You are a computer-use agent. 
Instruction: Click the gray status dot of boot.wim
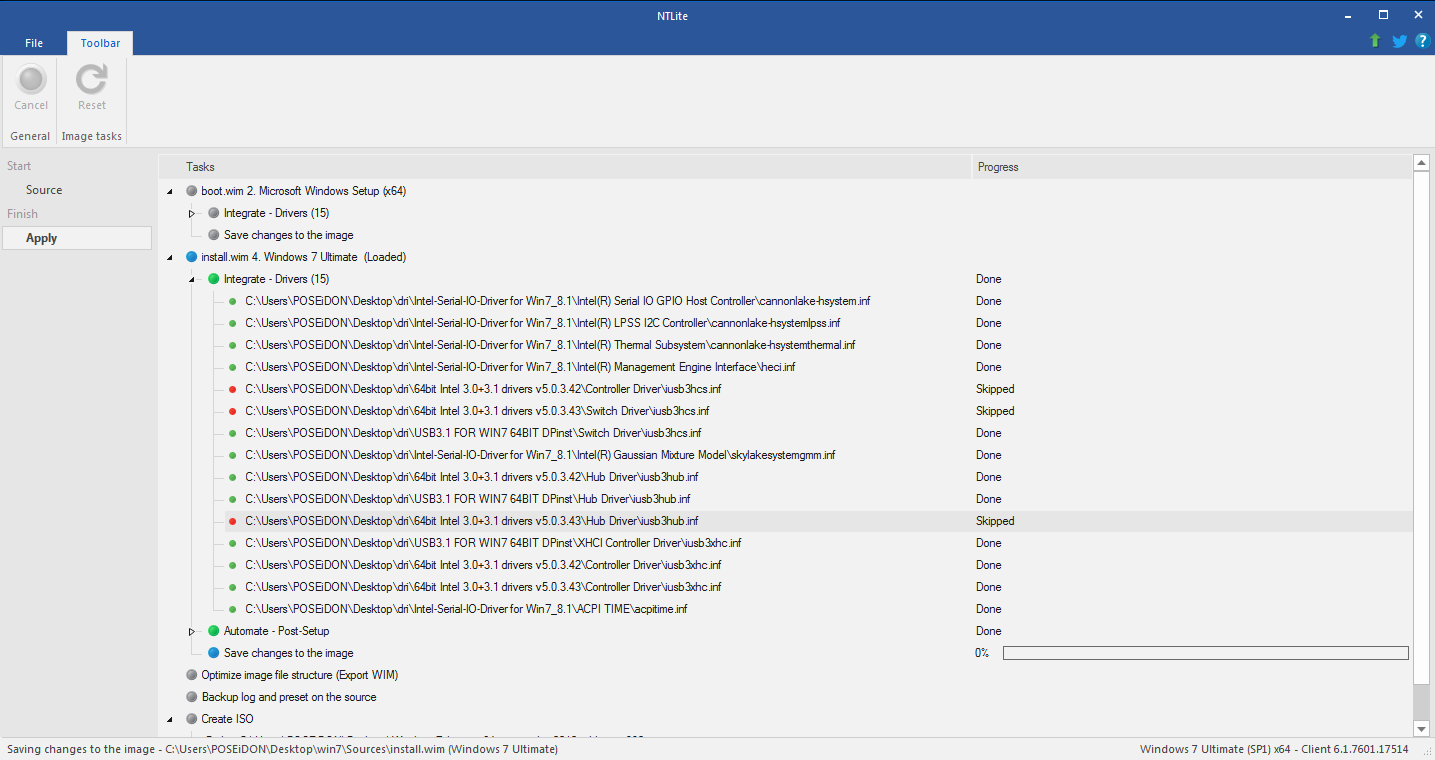(x=192, y=191)
